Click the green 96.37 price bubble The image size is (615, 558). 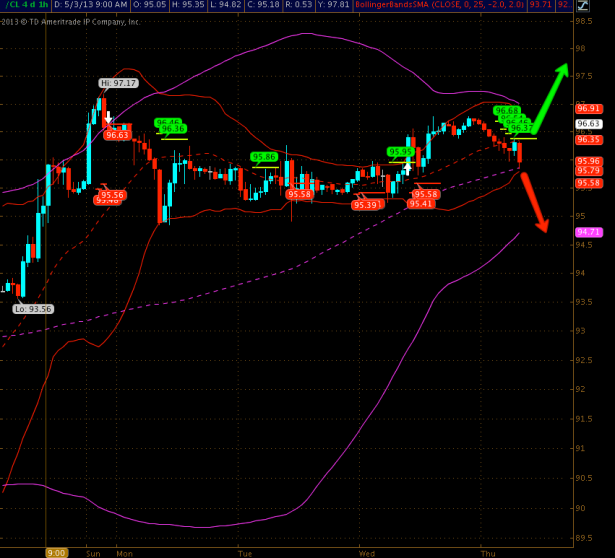pyautogui.click(x=522, y=128)
